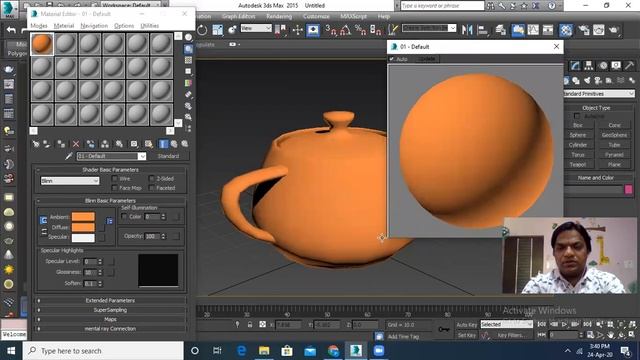Screen dimensions: 640x360
Task: Open the Material menu in Material Editor
Action: tap(64, 26)
